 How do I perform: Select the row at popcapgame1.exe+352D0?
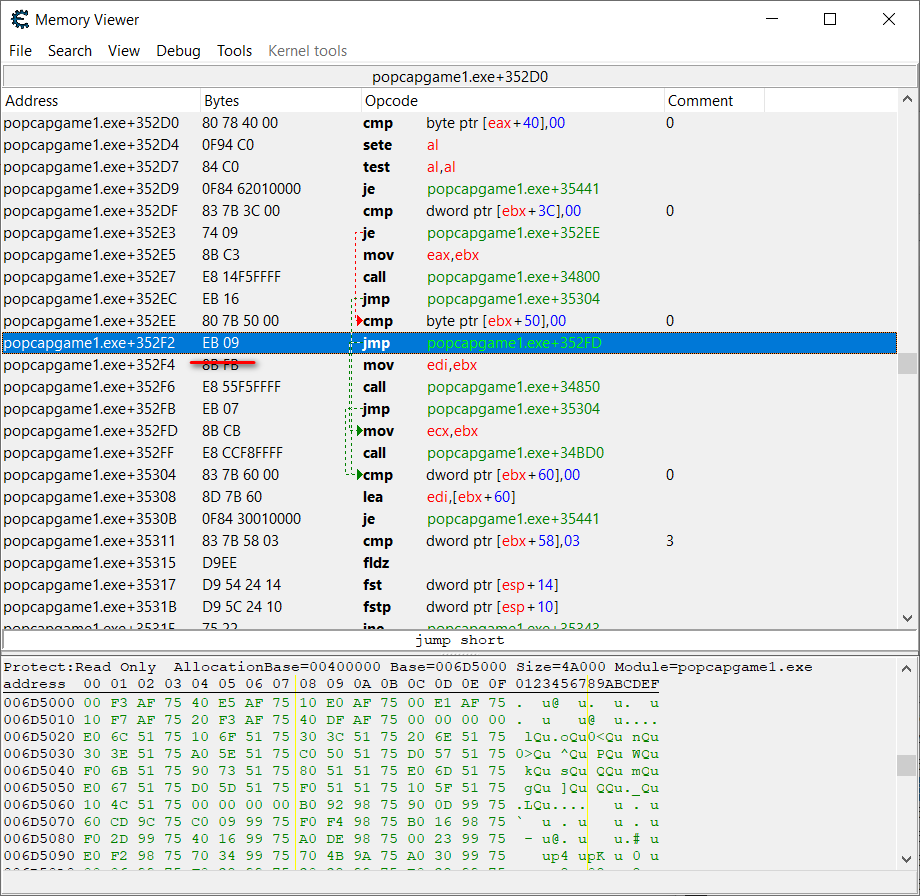pos(449,123)
